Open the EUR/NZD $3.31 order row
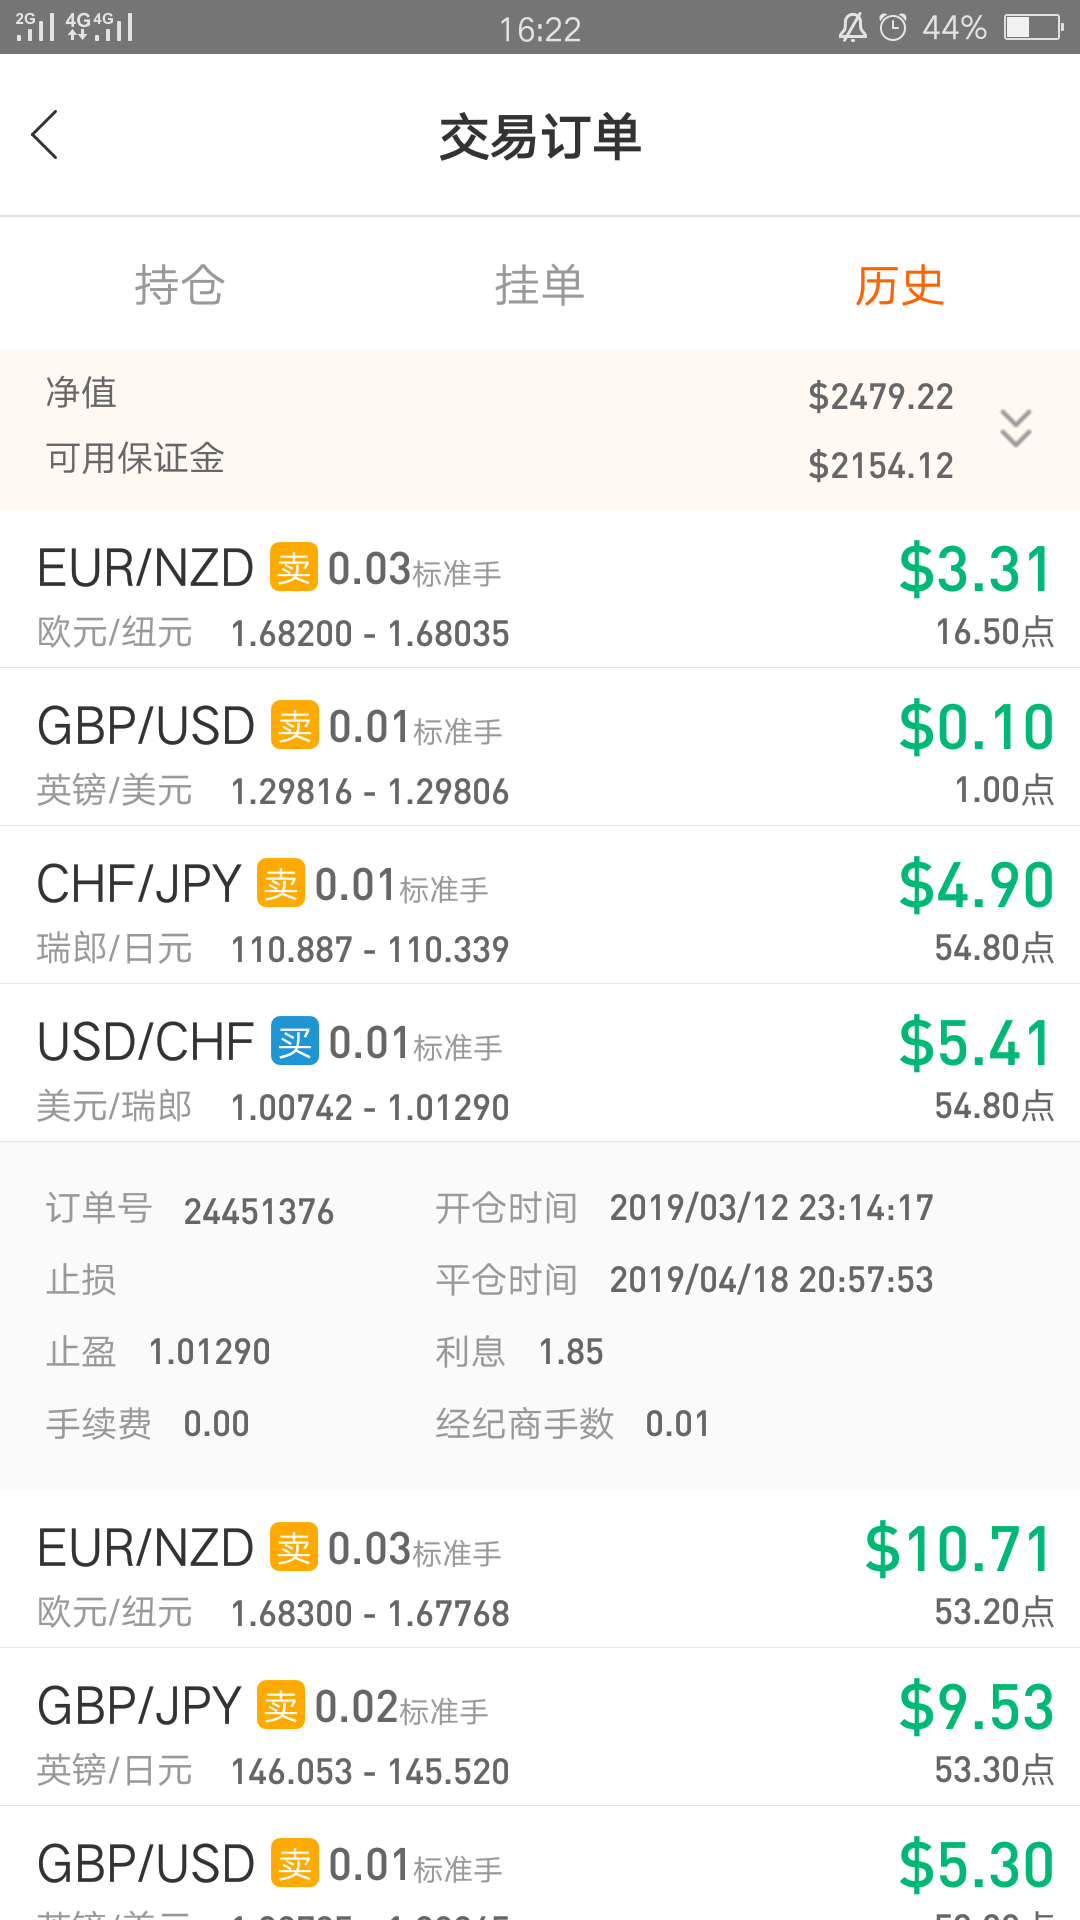The image size is (1080, 1920). coord(540,589)
